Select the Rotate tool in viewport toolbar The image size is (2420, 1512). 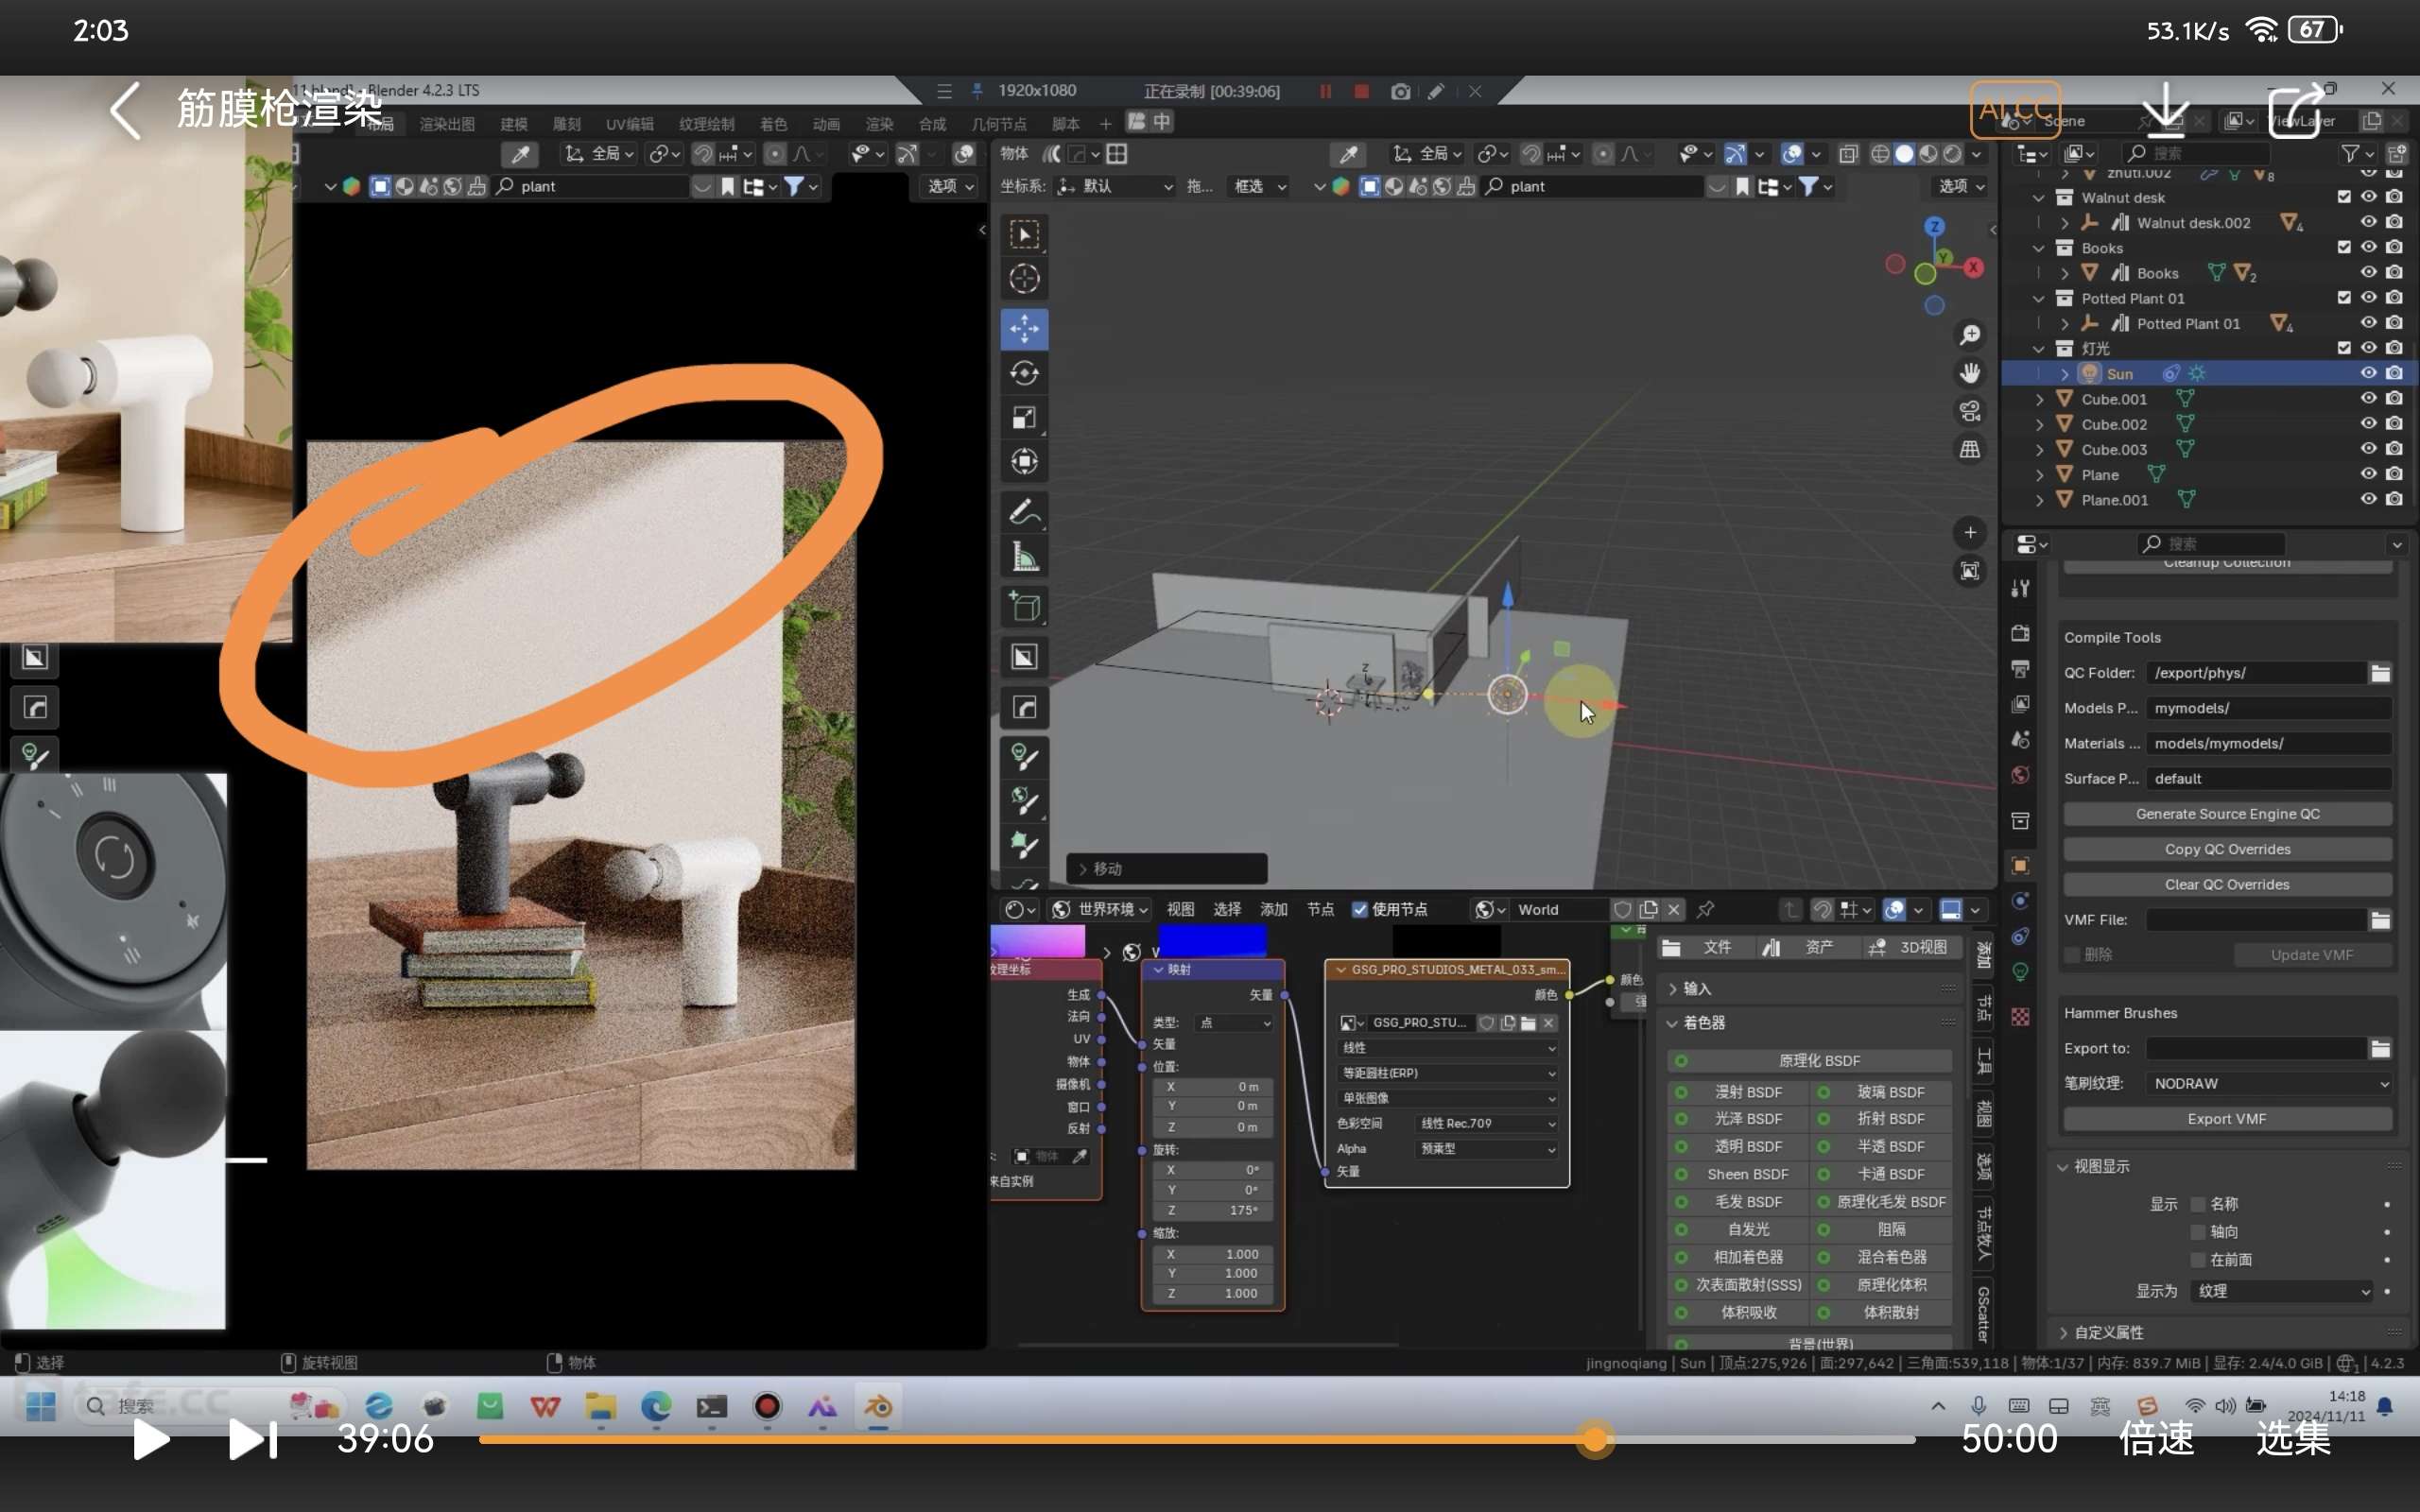pyautogui.click(x=1024, y=373)
